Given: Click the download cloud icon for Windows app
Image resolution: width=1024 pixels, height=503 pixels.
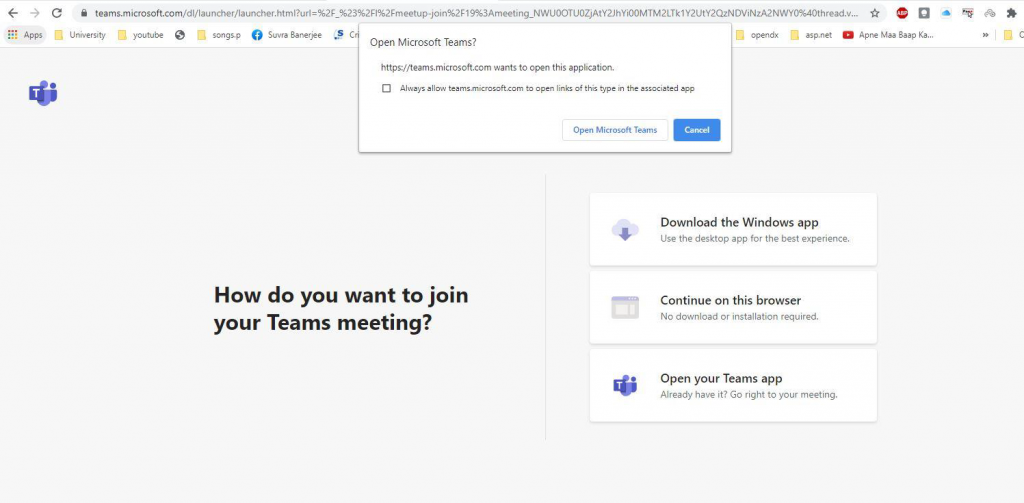Looking at the screenshot, I should tap(625, 230).
